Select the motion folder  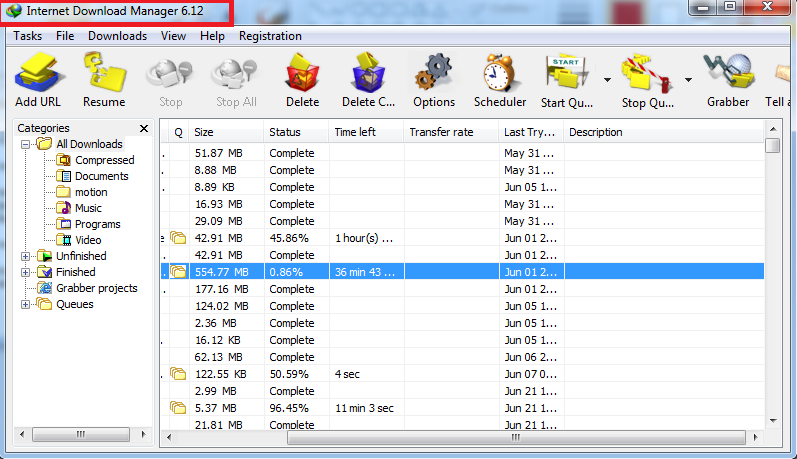click(x=91, y=192)
